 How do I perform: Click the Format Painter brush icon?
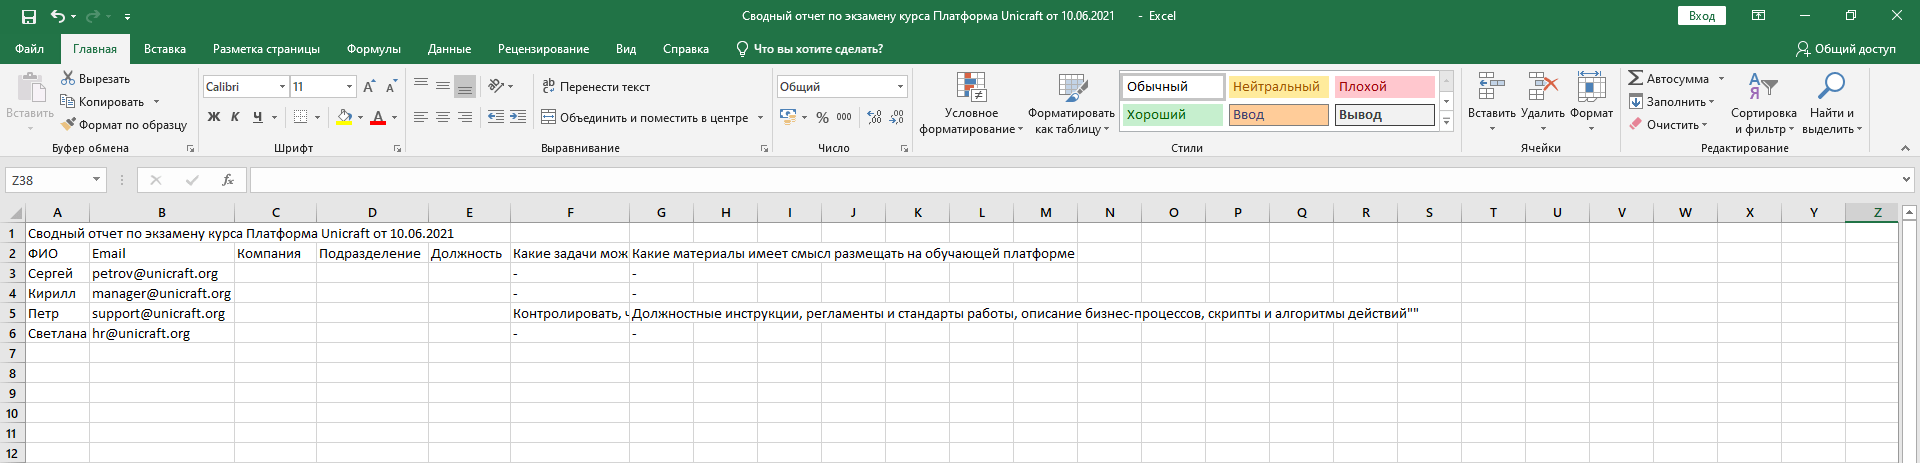(x=68, y=125)
